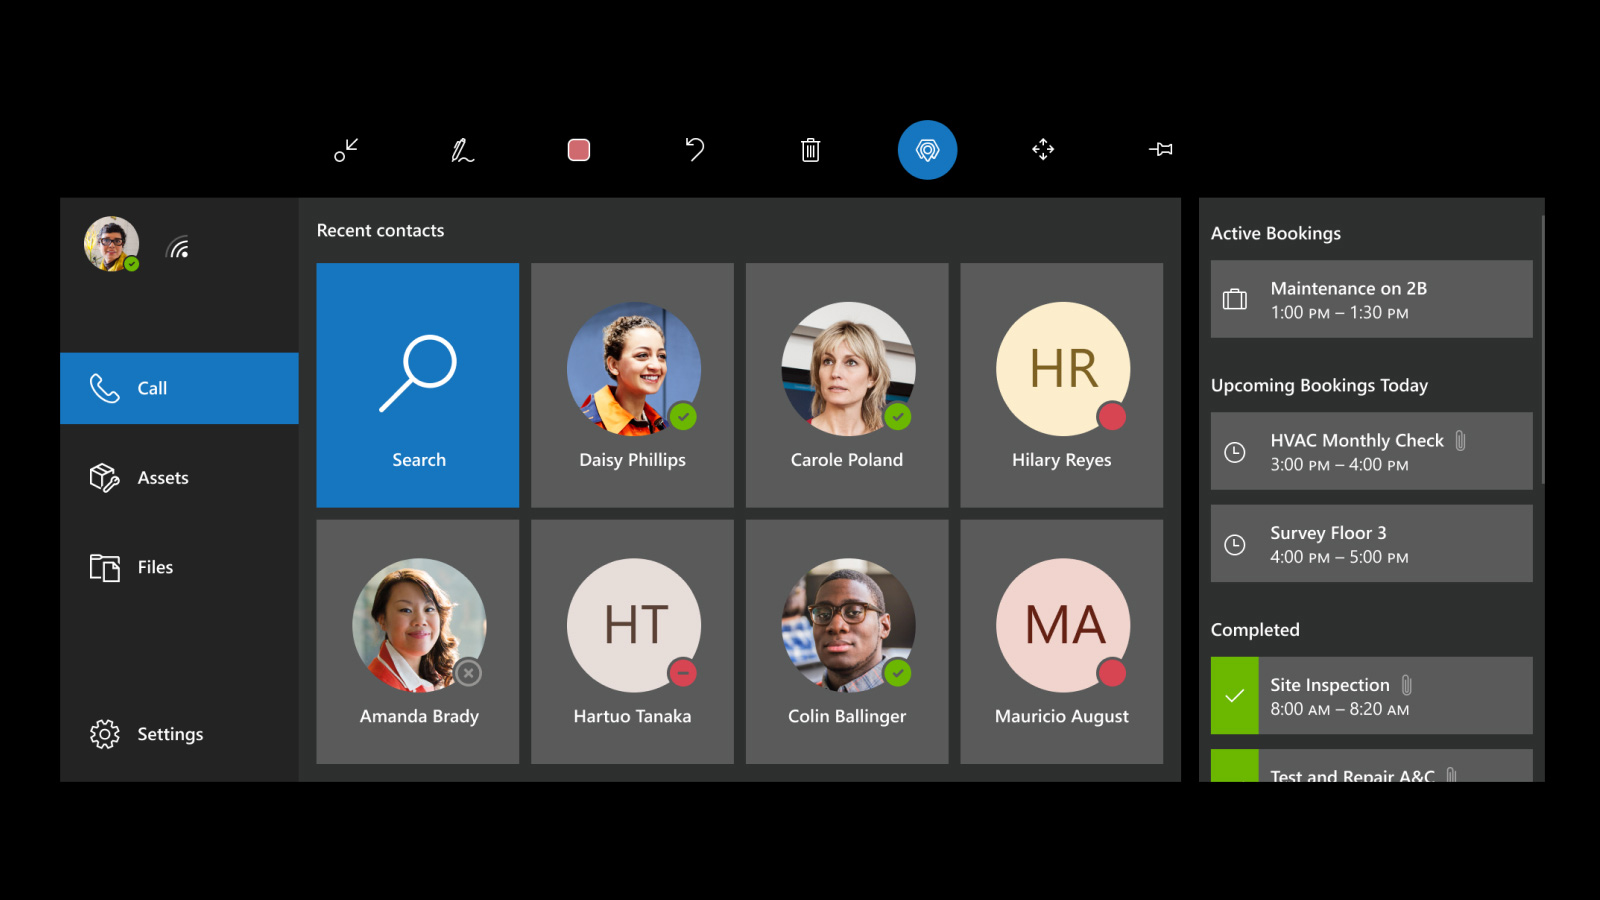Pick the red ink color swatch
The width and height of the screenshot is (1600, 900).
pyautogui.click(x=579, y=150)
